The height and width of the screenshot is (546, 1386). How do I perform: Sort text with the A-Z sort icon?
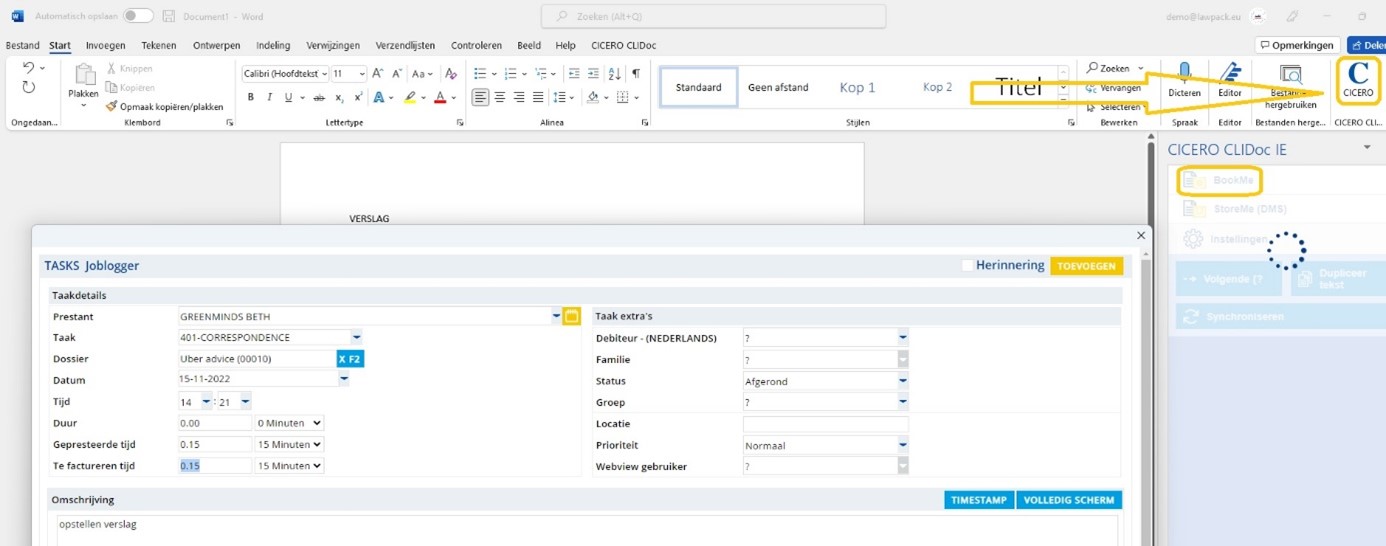click(614, 73)
